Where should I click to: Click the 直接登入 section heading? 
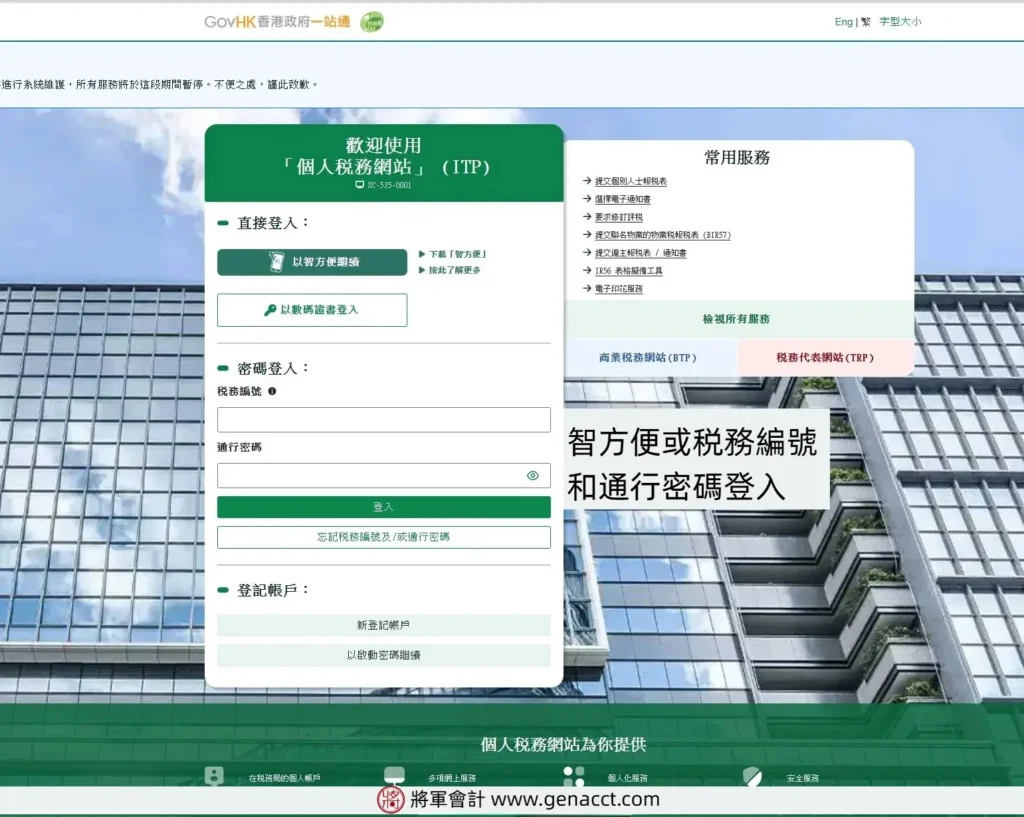[273, 223]
